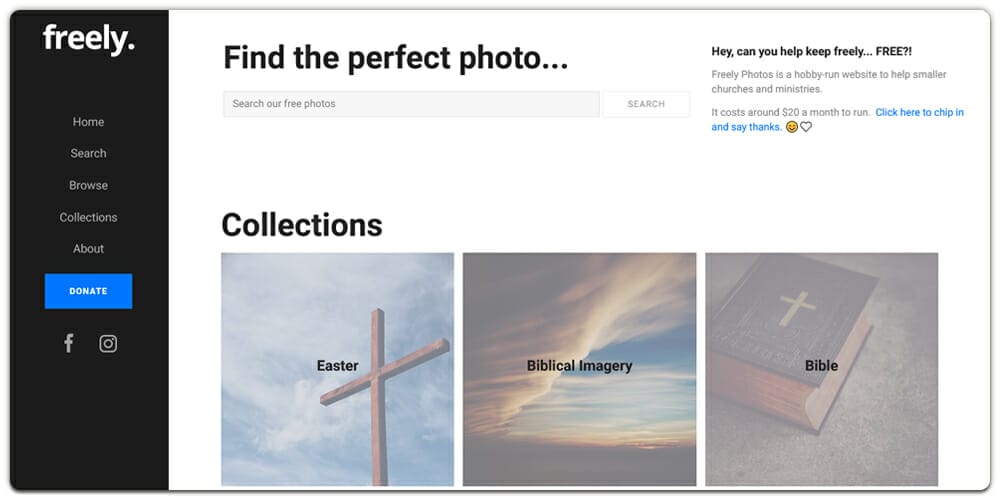Viewport: 1000px width, 500px height.
Task: Open the Easter collection thumbnail
Action: pos(337,368)
